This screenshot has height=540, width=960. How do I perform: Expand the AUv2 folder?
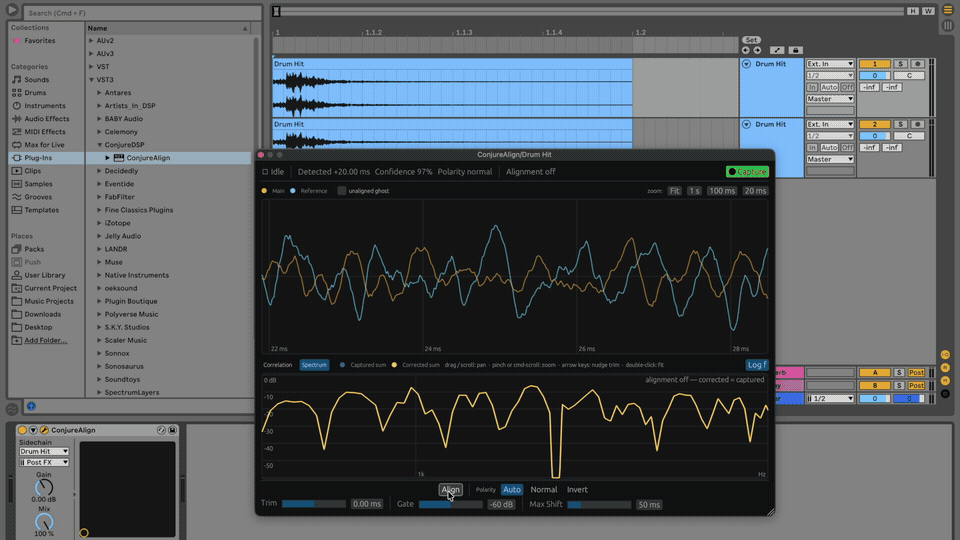(x=91, y=41)
